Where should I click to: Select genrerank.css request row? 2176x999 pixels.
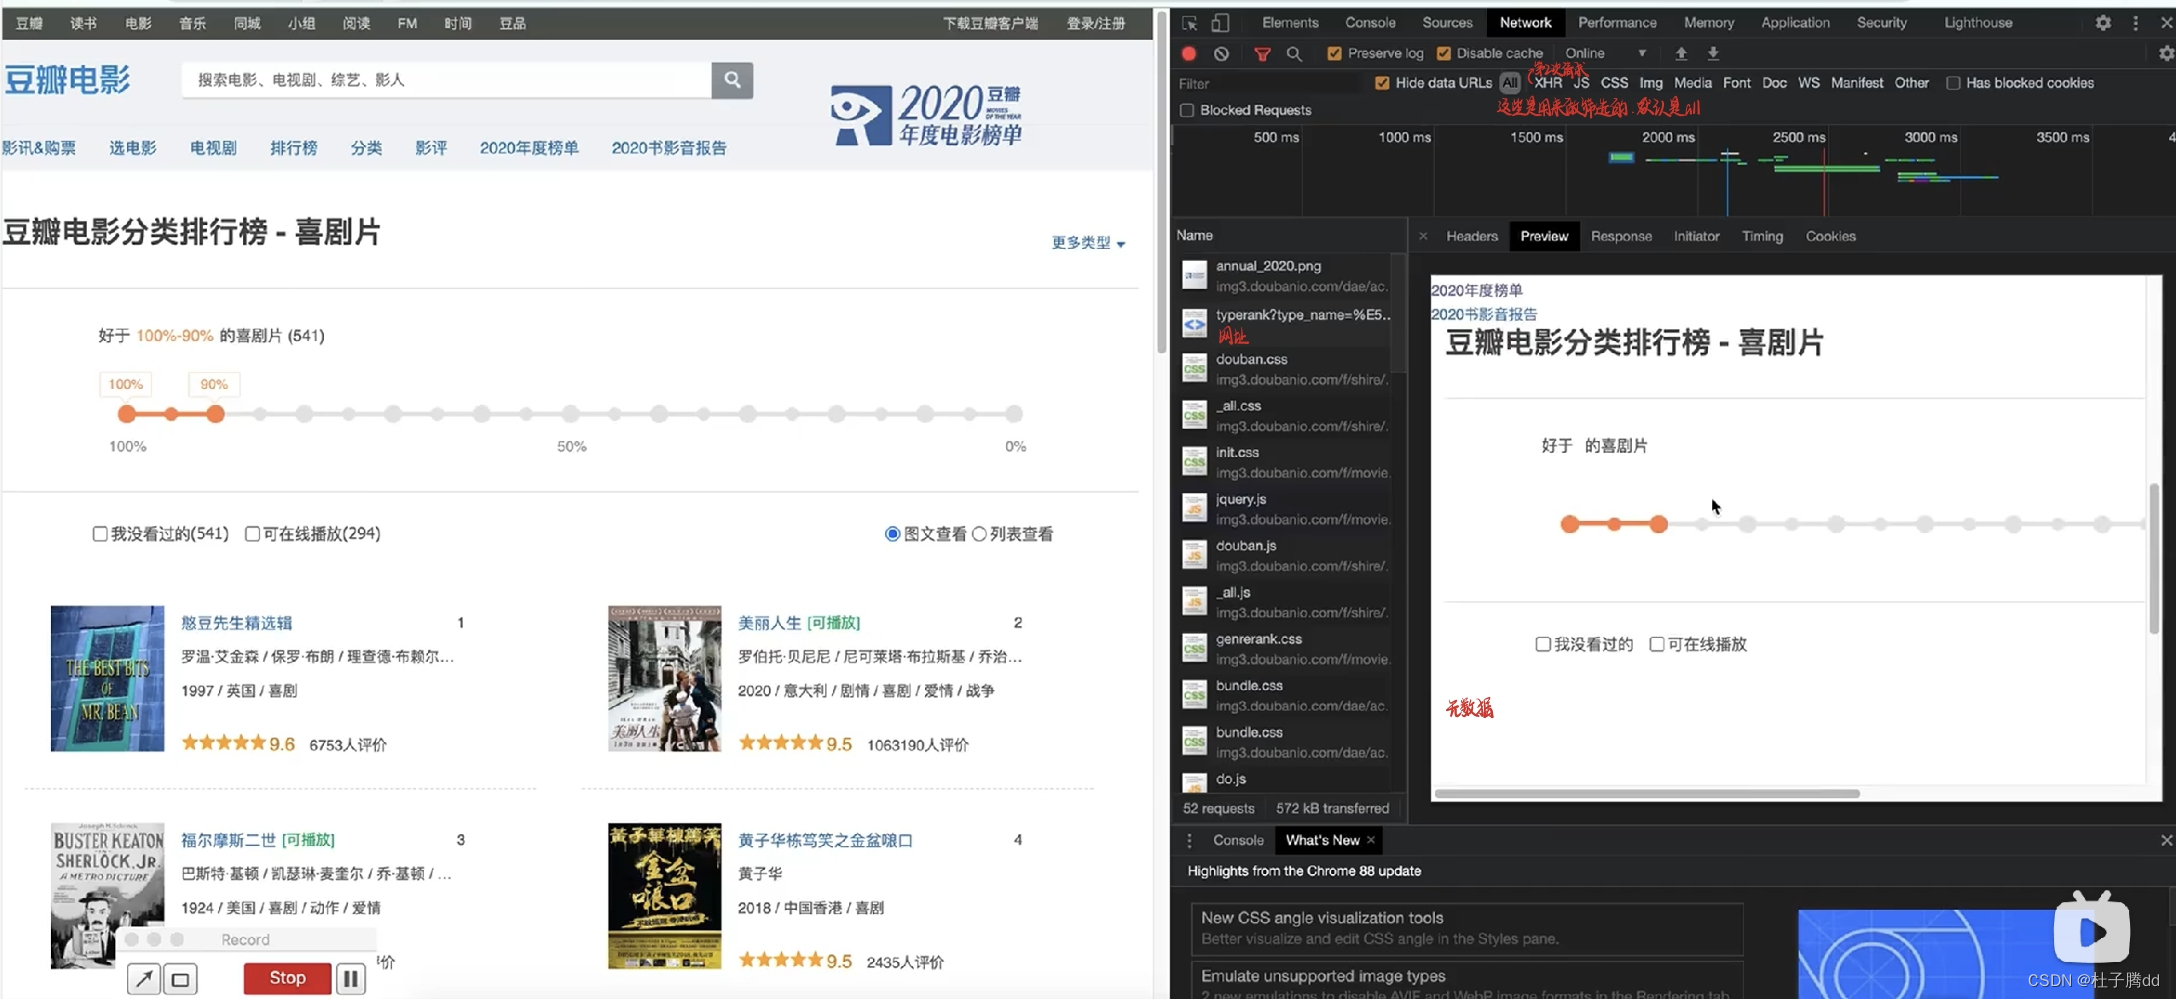tap(1289, 649)
